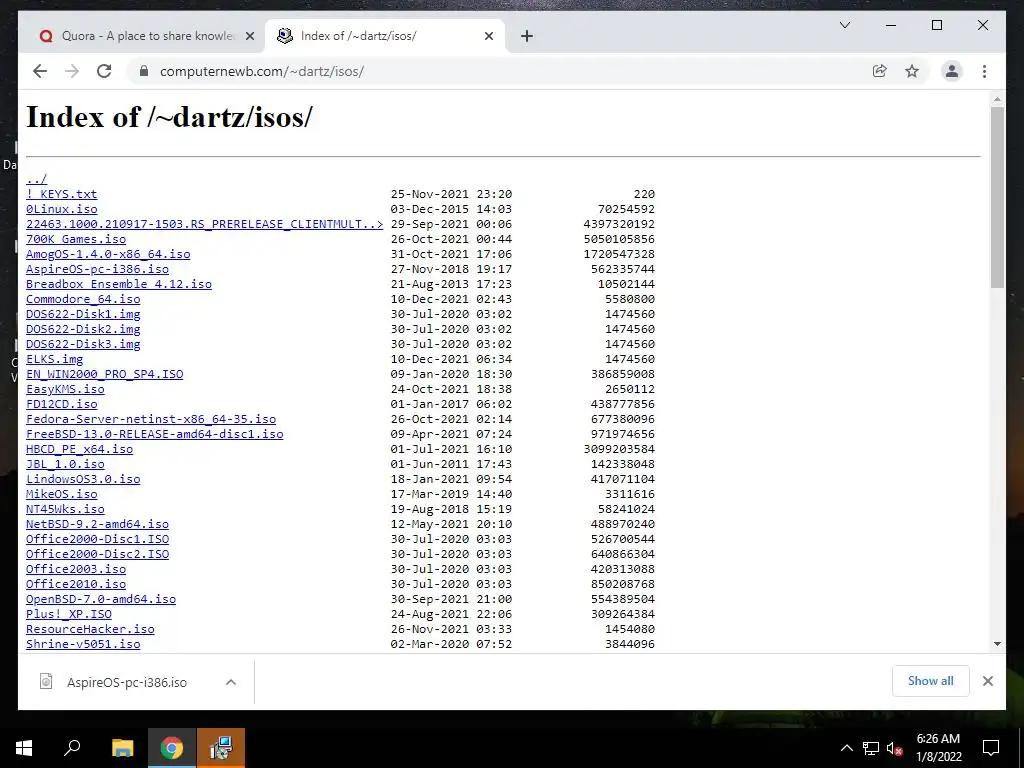This screenshot has height=768, width=1024.
Task: Open tab search dropdown arrow
Action: [x=844, y=25]
